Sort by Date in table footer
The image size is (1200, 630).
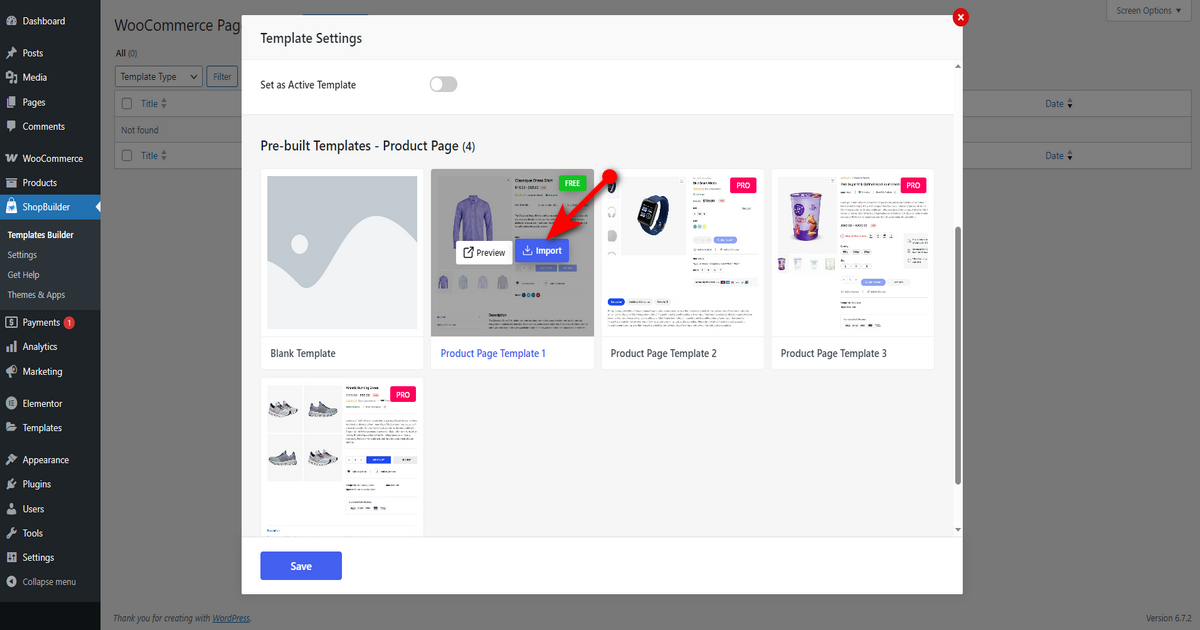(x=1059, y=155)
